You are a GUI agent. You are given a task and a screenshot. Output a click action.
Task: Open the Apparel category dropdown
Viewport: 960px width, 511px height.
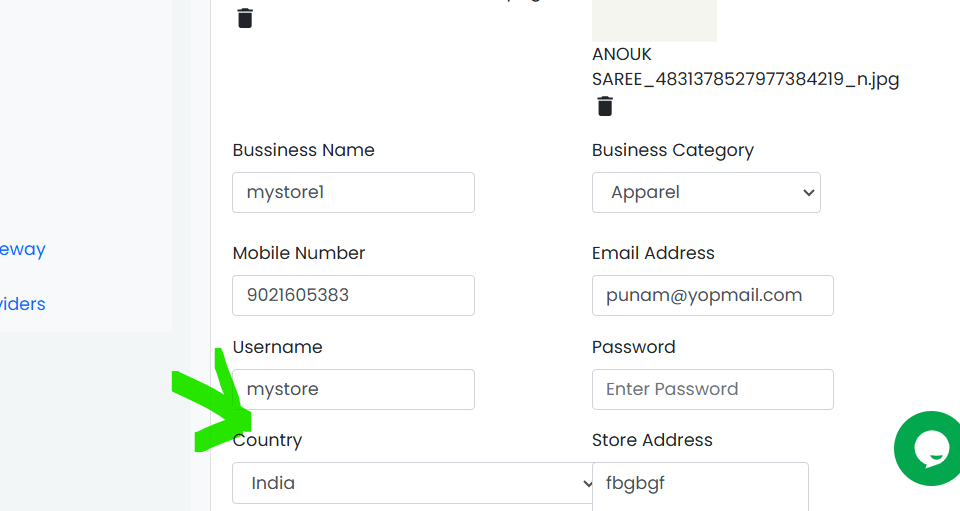[x=706, y=193]
